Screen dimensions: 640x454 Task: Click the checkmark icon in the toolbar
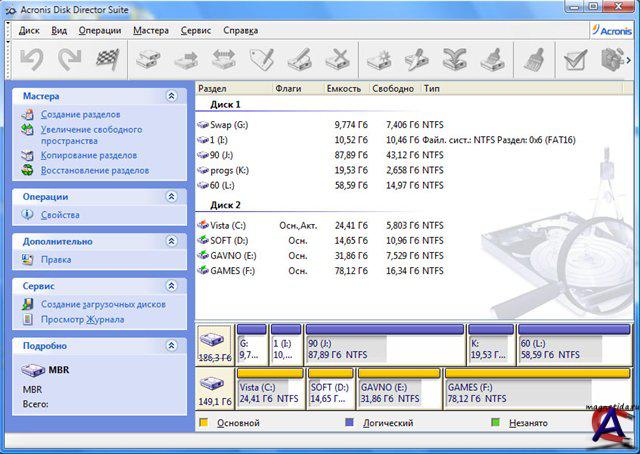pos(574,60)
